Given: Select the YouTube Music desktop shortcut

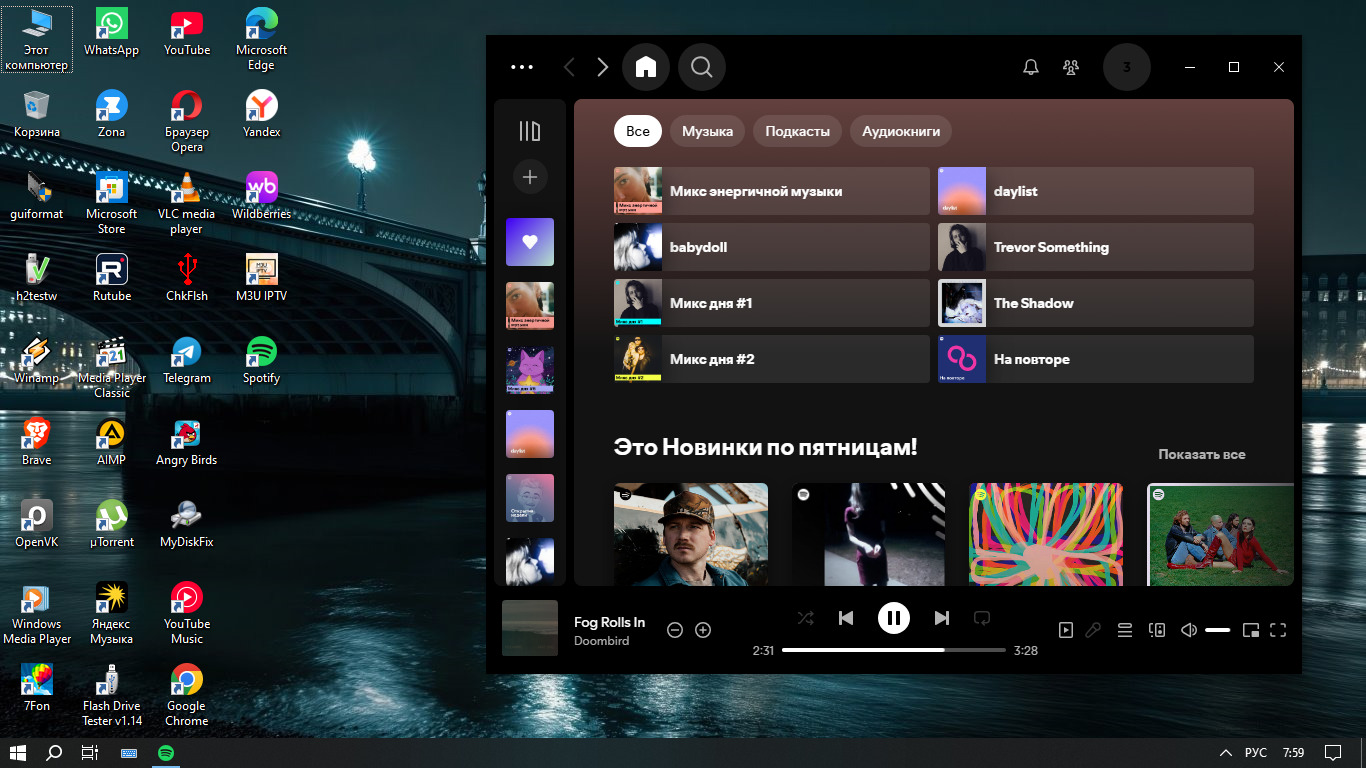Looking at the screenshot, I should click(186, 613).
